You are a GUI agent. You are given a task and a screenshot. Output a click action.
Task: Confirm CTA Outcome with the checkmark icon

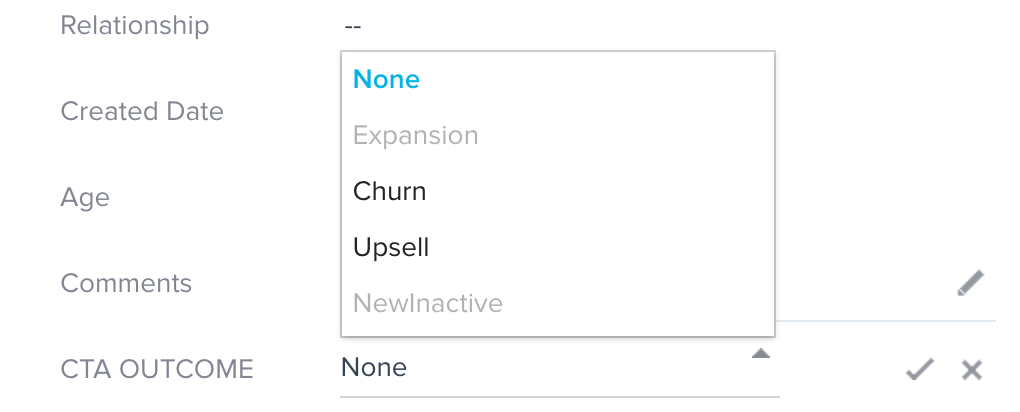[x=920, y=369]
